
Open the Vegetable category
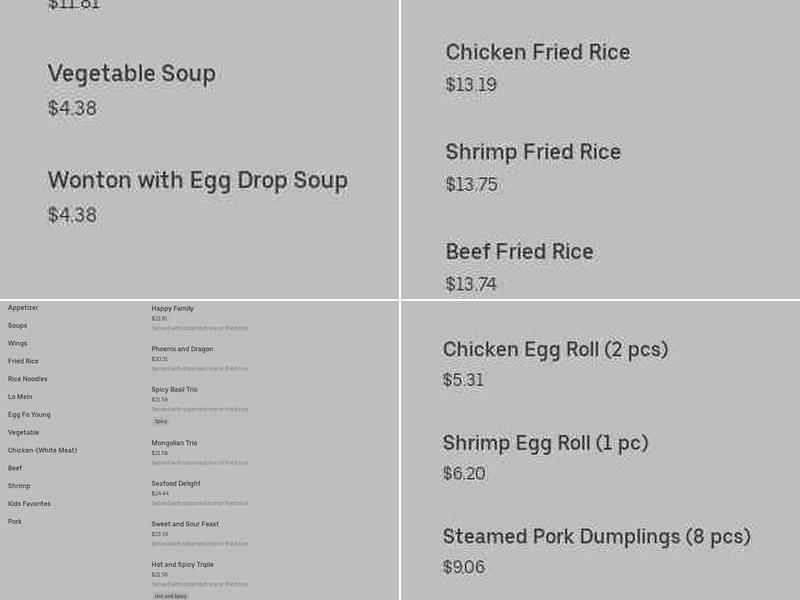tap(23, 432)
